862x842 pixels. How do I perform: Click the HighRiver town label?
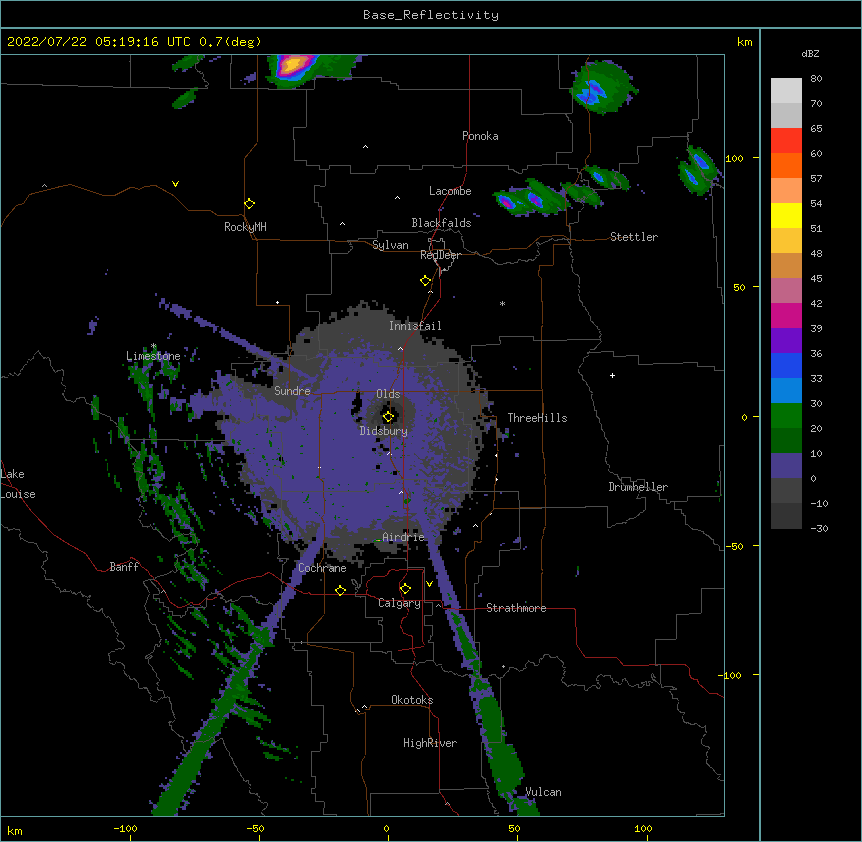430,743
